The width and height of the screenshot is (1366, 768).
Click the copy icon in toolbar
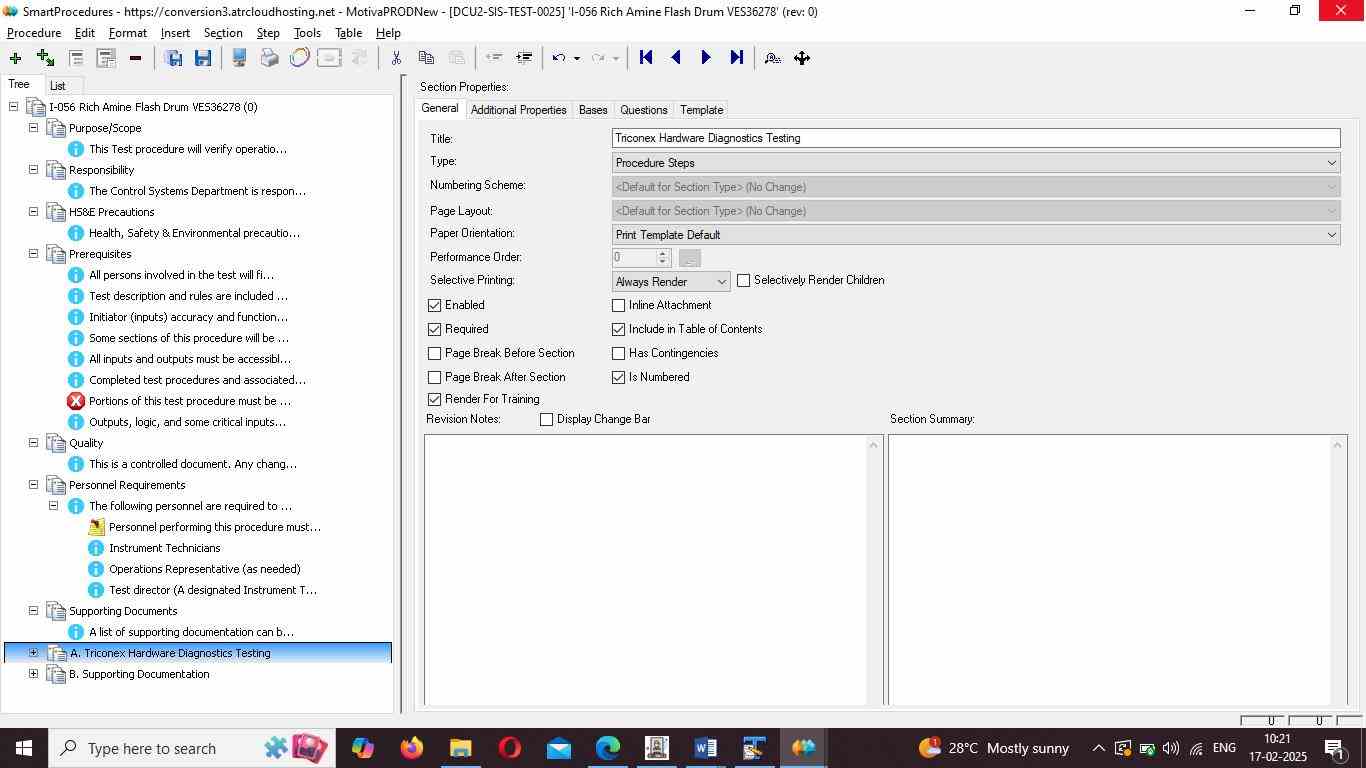pyautogui.click(x=426, y=58)
